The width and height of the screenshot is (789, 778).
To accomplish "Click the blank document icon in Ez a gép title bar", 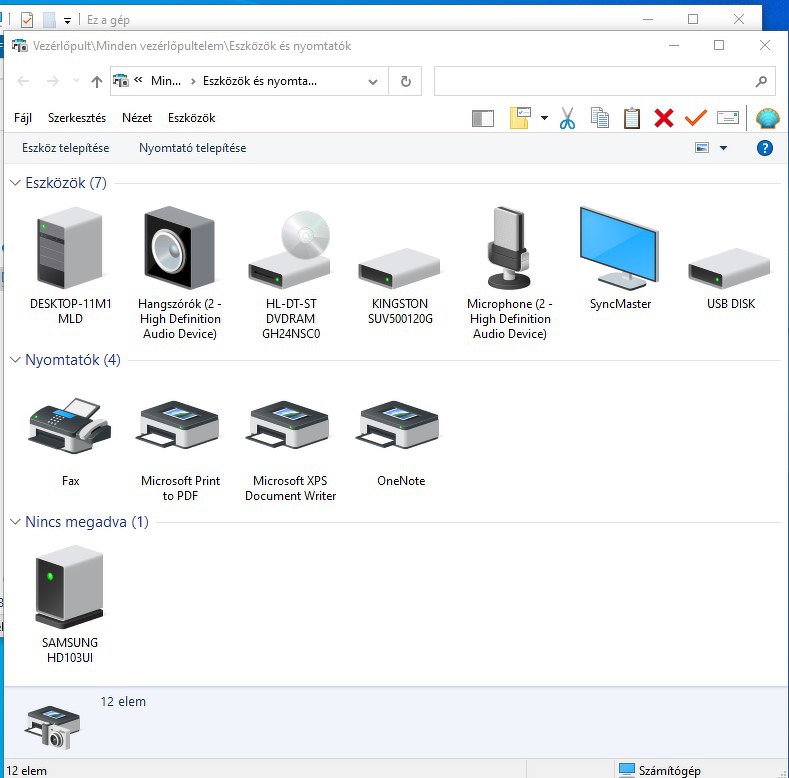I will pos(49,20).
